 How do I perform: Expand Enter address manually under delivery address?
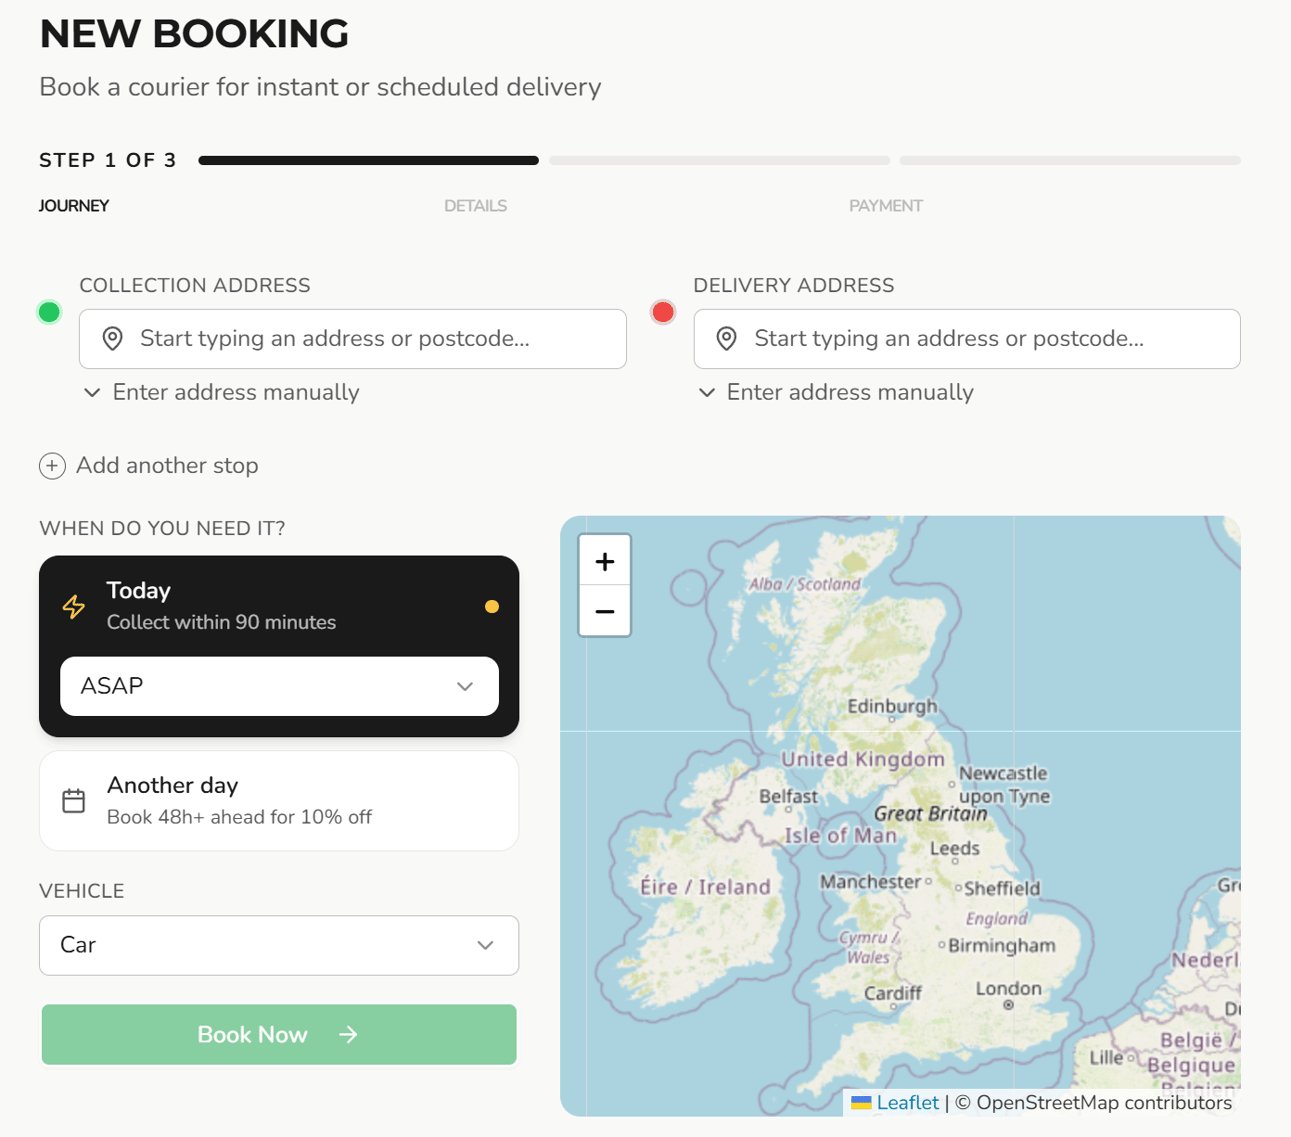(x=848, y=392)
